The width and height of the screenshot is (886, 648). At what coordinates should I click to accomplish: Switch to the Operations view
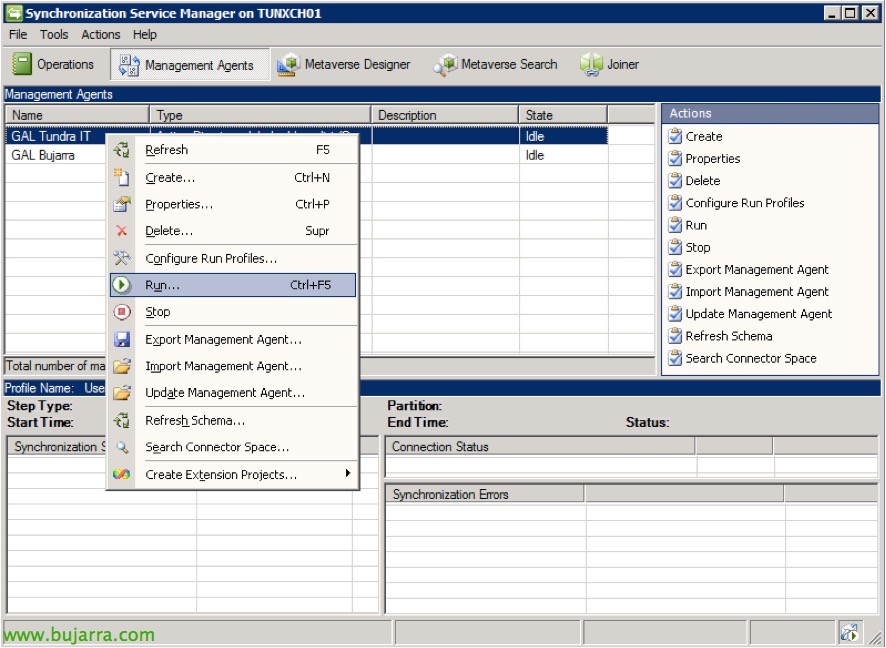52,64
